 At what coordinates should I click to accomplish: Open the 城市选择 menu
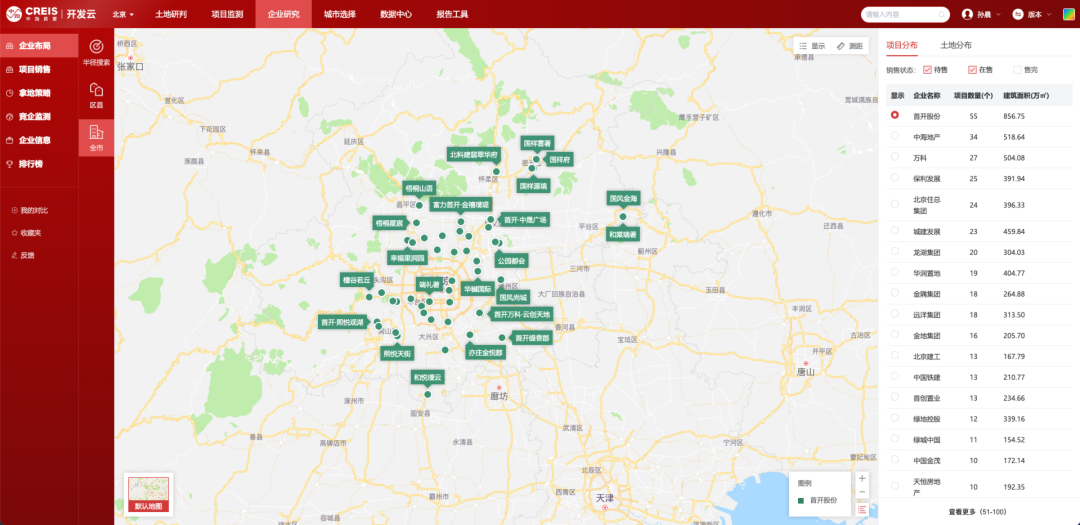[340, 14]
